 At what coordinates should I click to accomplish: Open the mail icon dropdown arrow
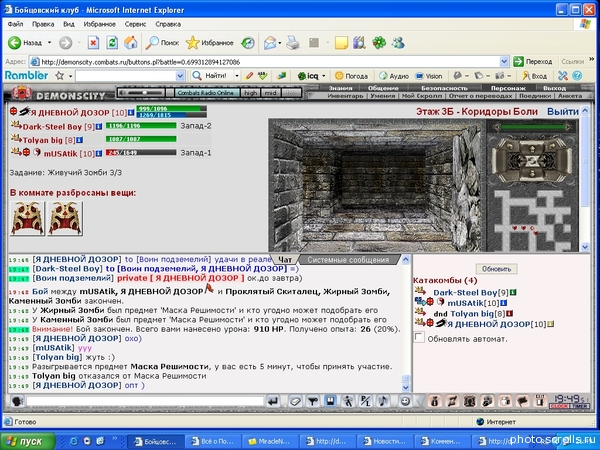(280, 43)
